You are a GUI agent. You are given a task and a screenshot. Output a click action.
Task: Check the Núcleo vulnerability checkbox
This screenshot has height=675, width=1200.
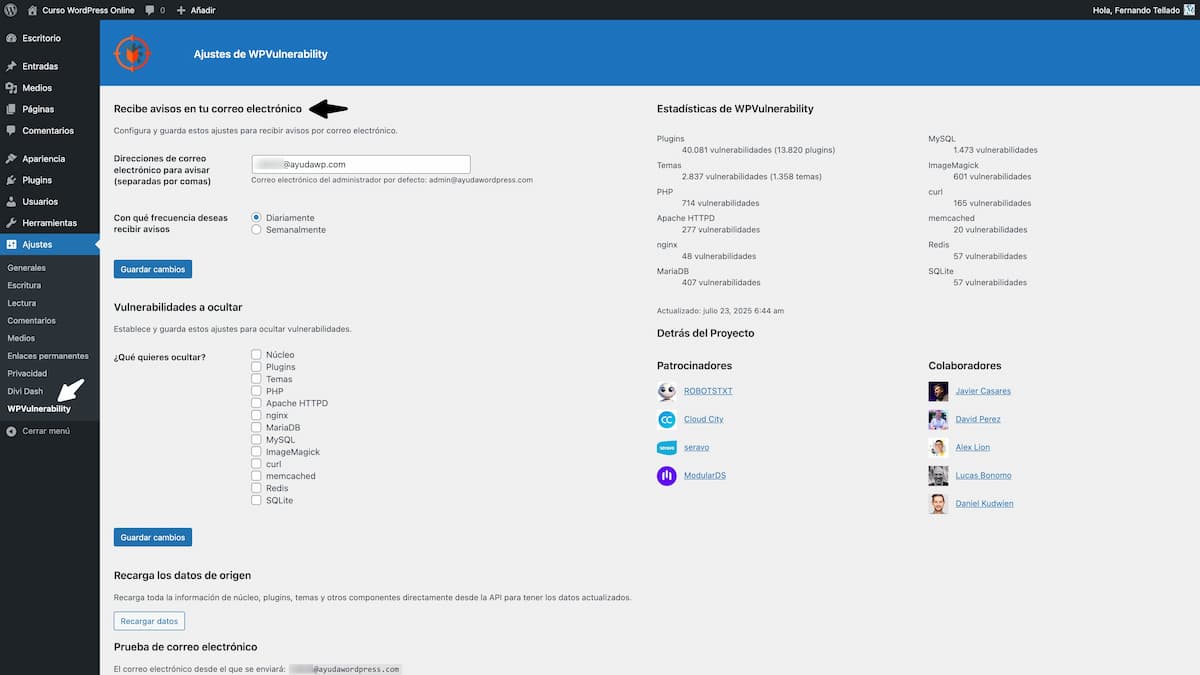[257, 354]
